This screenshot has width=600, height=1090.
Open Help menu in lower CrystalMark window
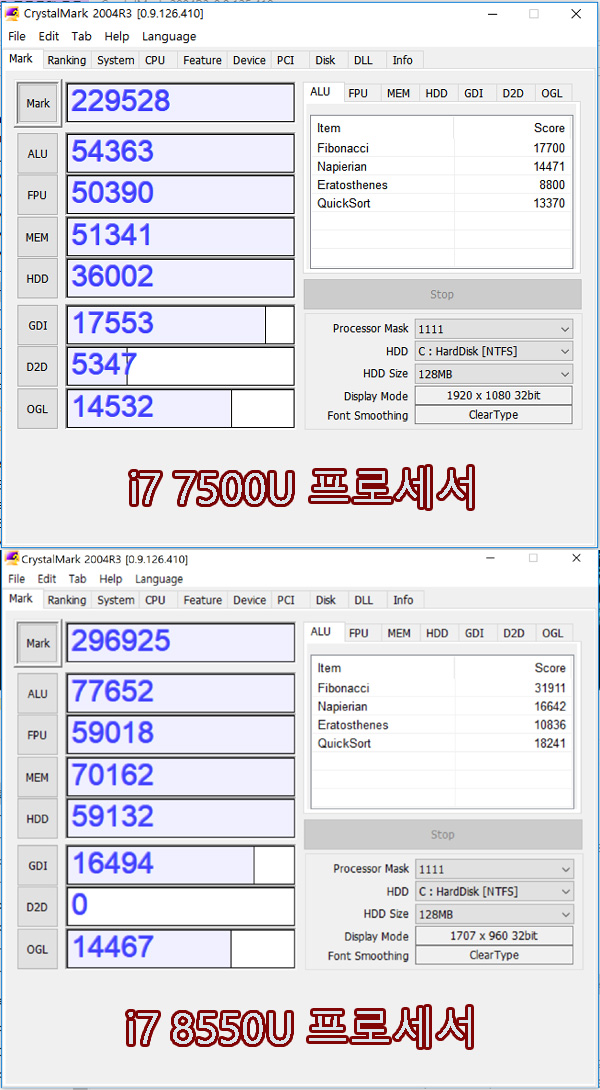click(x=111, y=579)
